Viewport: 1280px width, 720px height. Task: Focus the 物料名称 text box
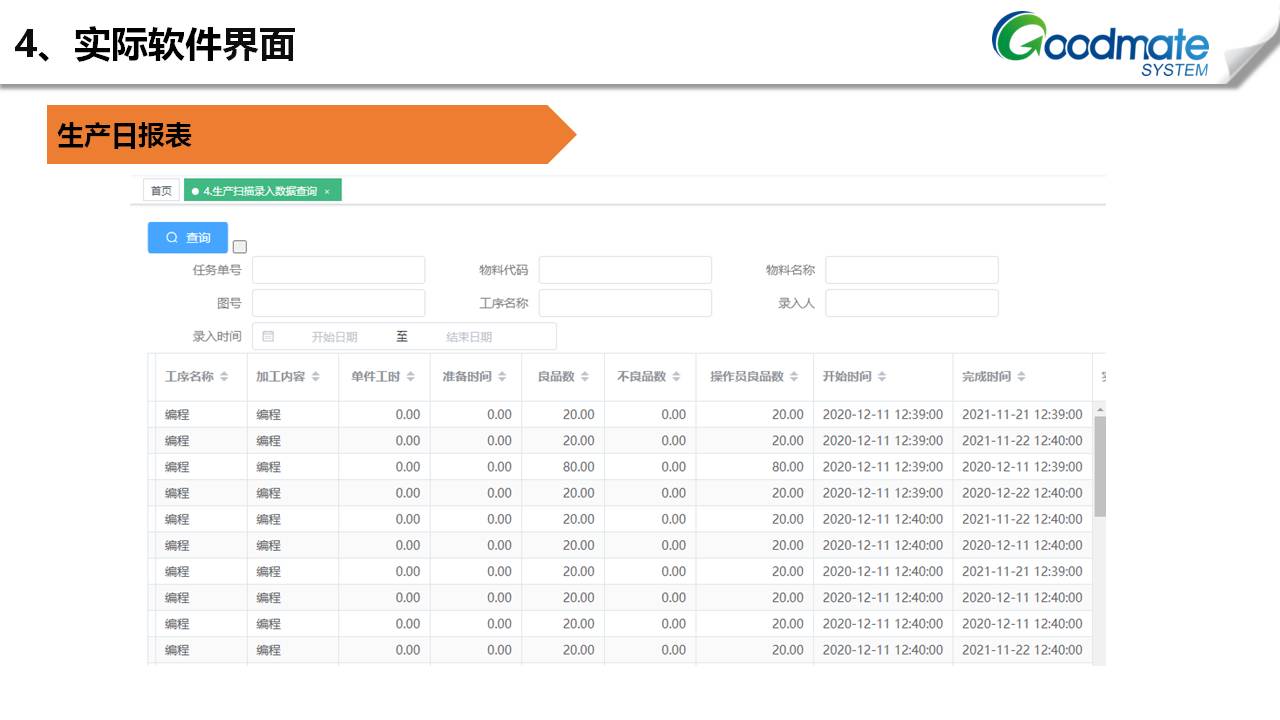tap(911, 270)
